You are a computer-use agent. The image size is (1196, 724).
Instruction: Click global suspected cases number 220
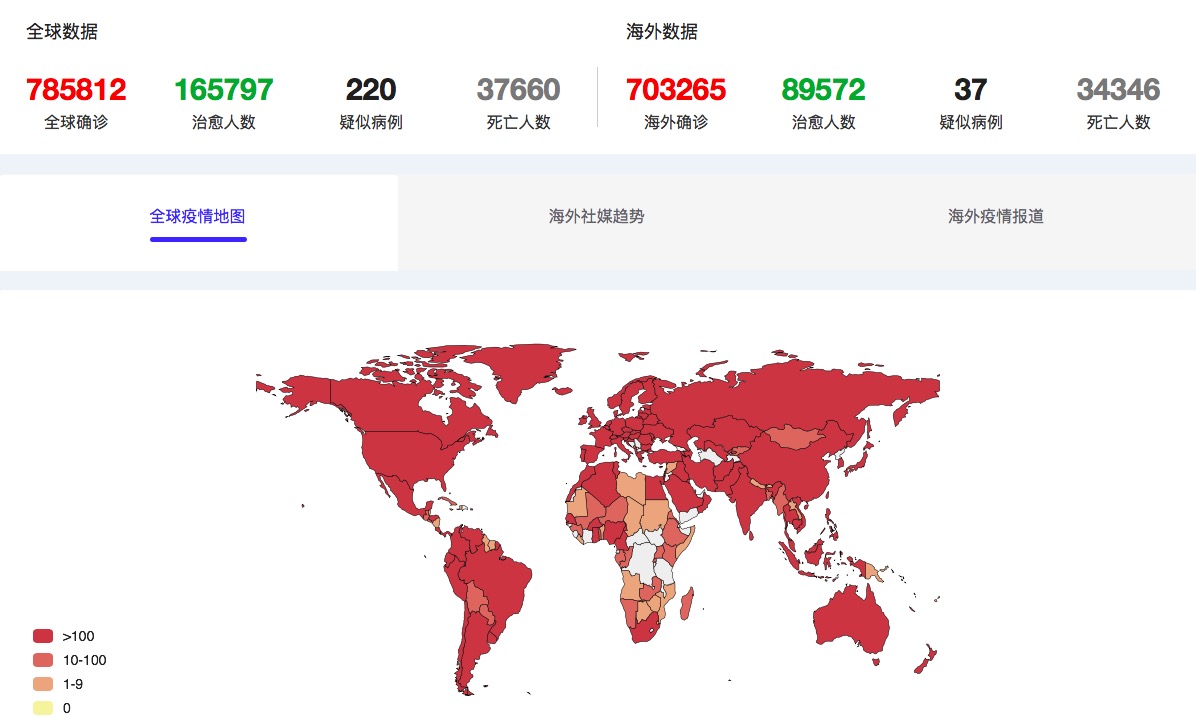click(371, 89)
